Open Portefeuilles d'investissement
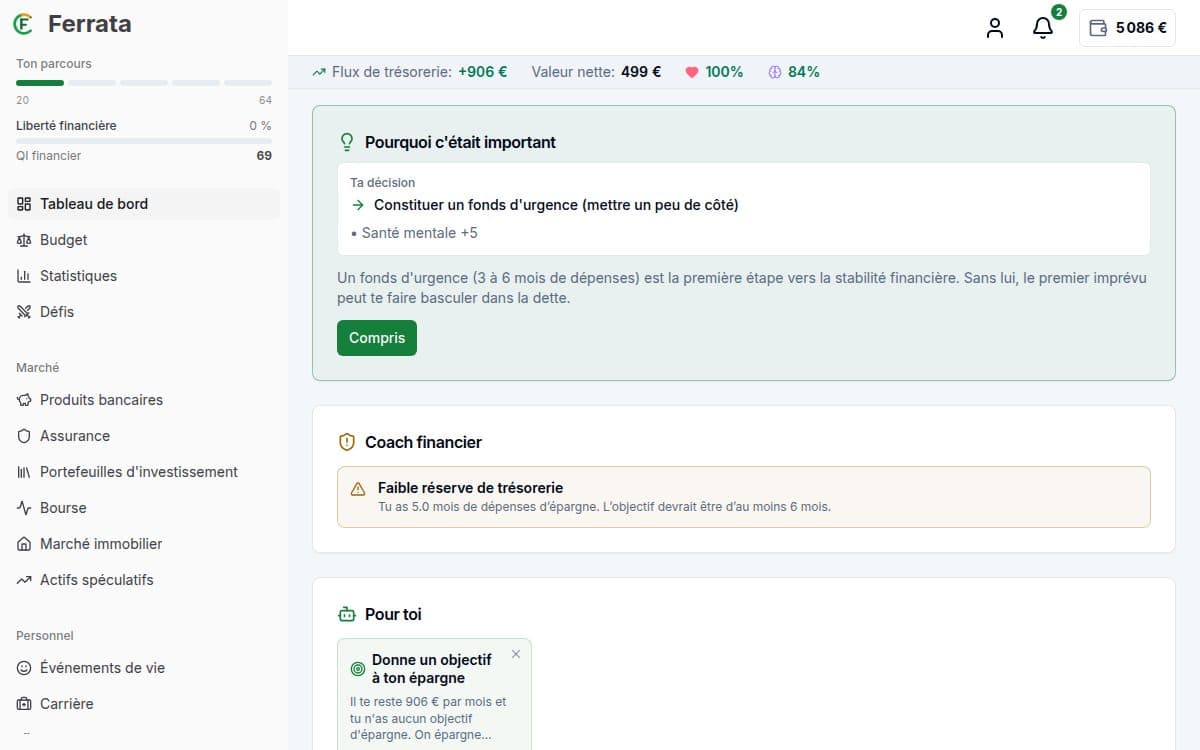 [144, 472]
